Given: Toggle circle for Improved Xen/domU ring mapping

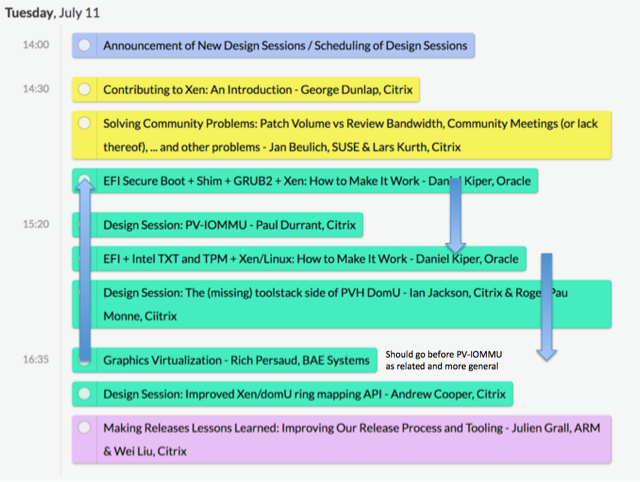Looking at the screenshot, I should tap(85, 394).
